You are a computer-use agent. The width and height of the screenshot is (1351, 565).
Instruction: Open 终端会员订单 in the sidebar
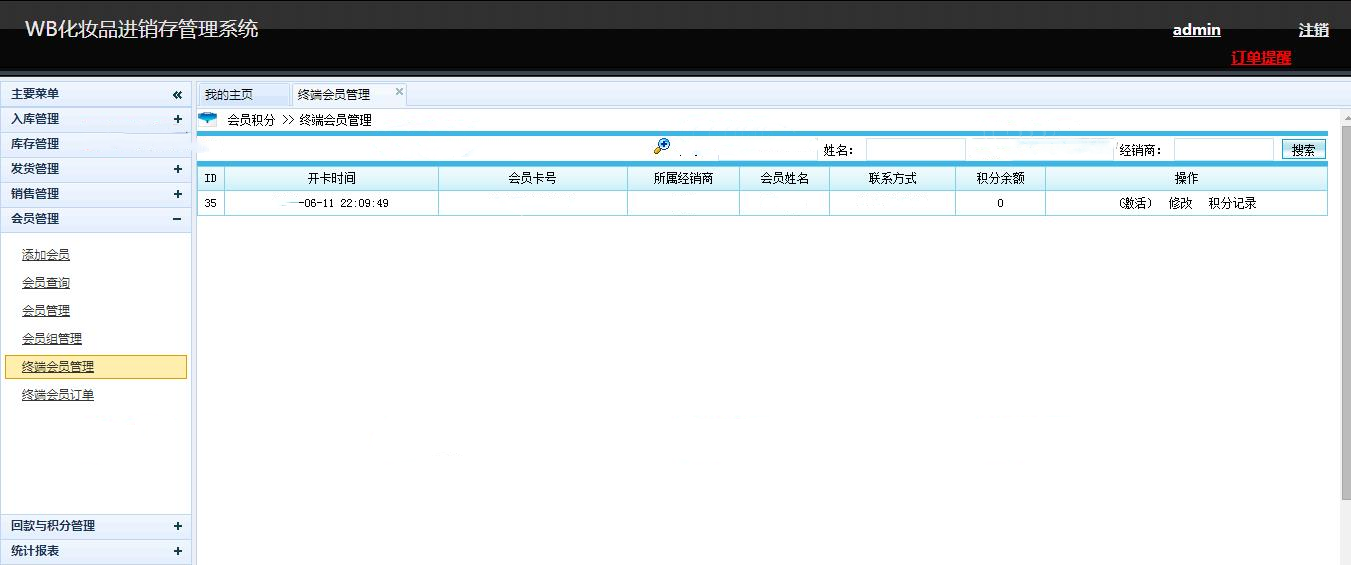58,395
